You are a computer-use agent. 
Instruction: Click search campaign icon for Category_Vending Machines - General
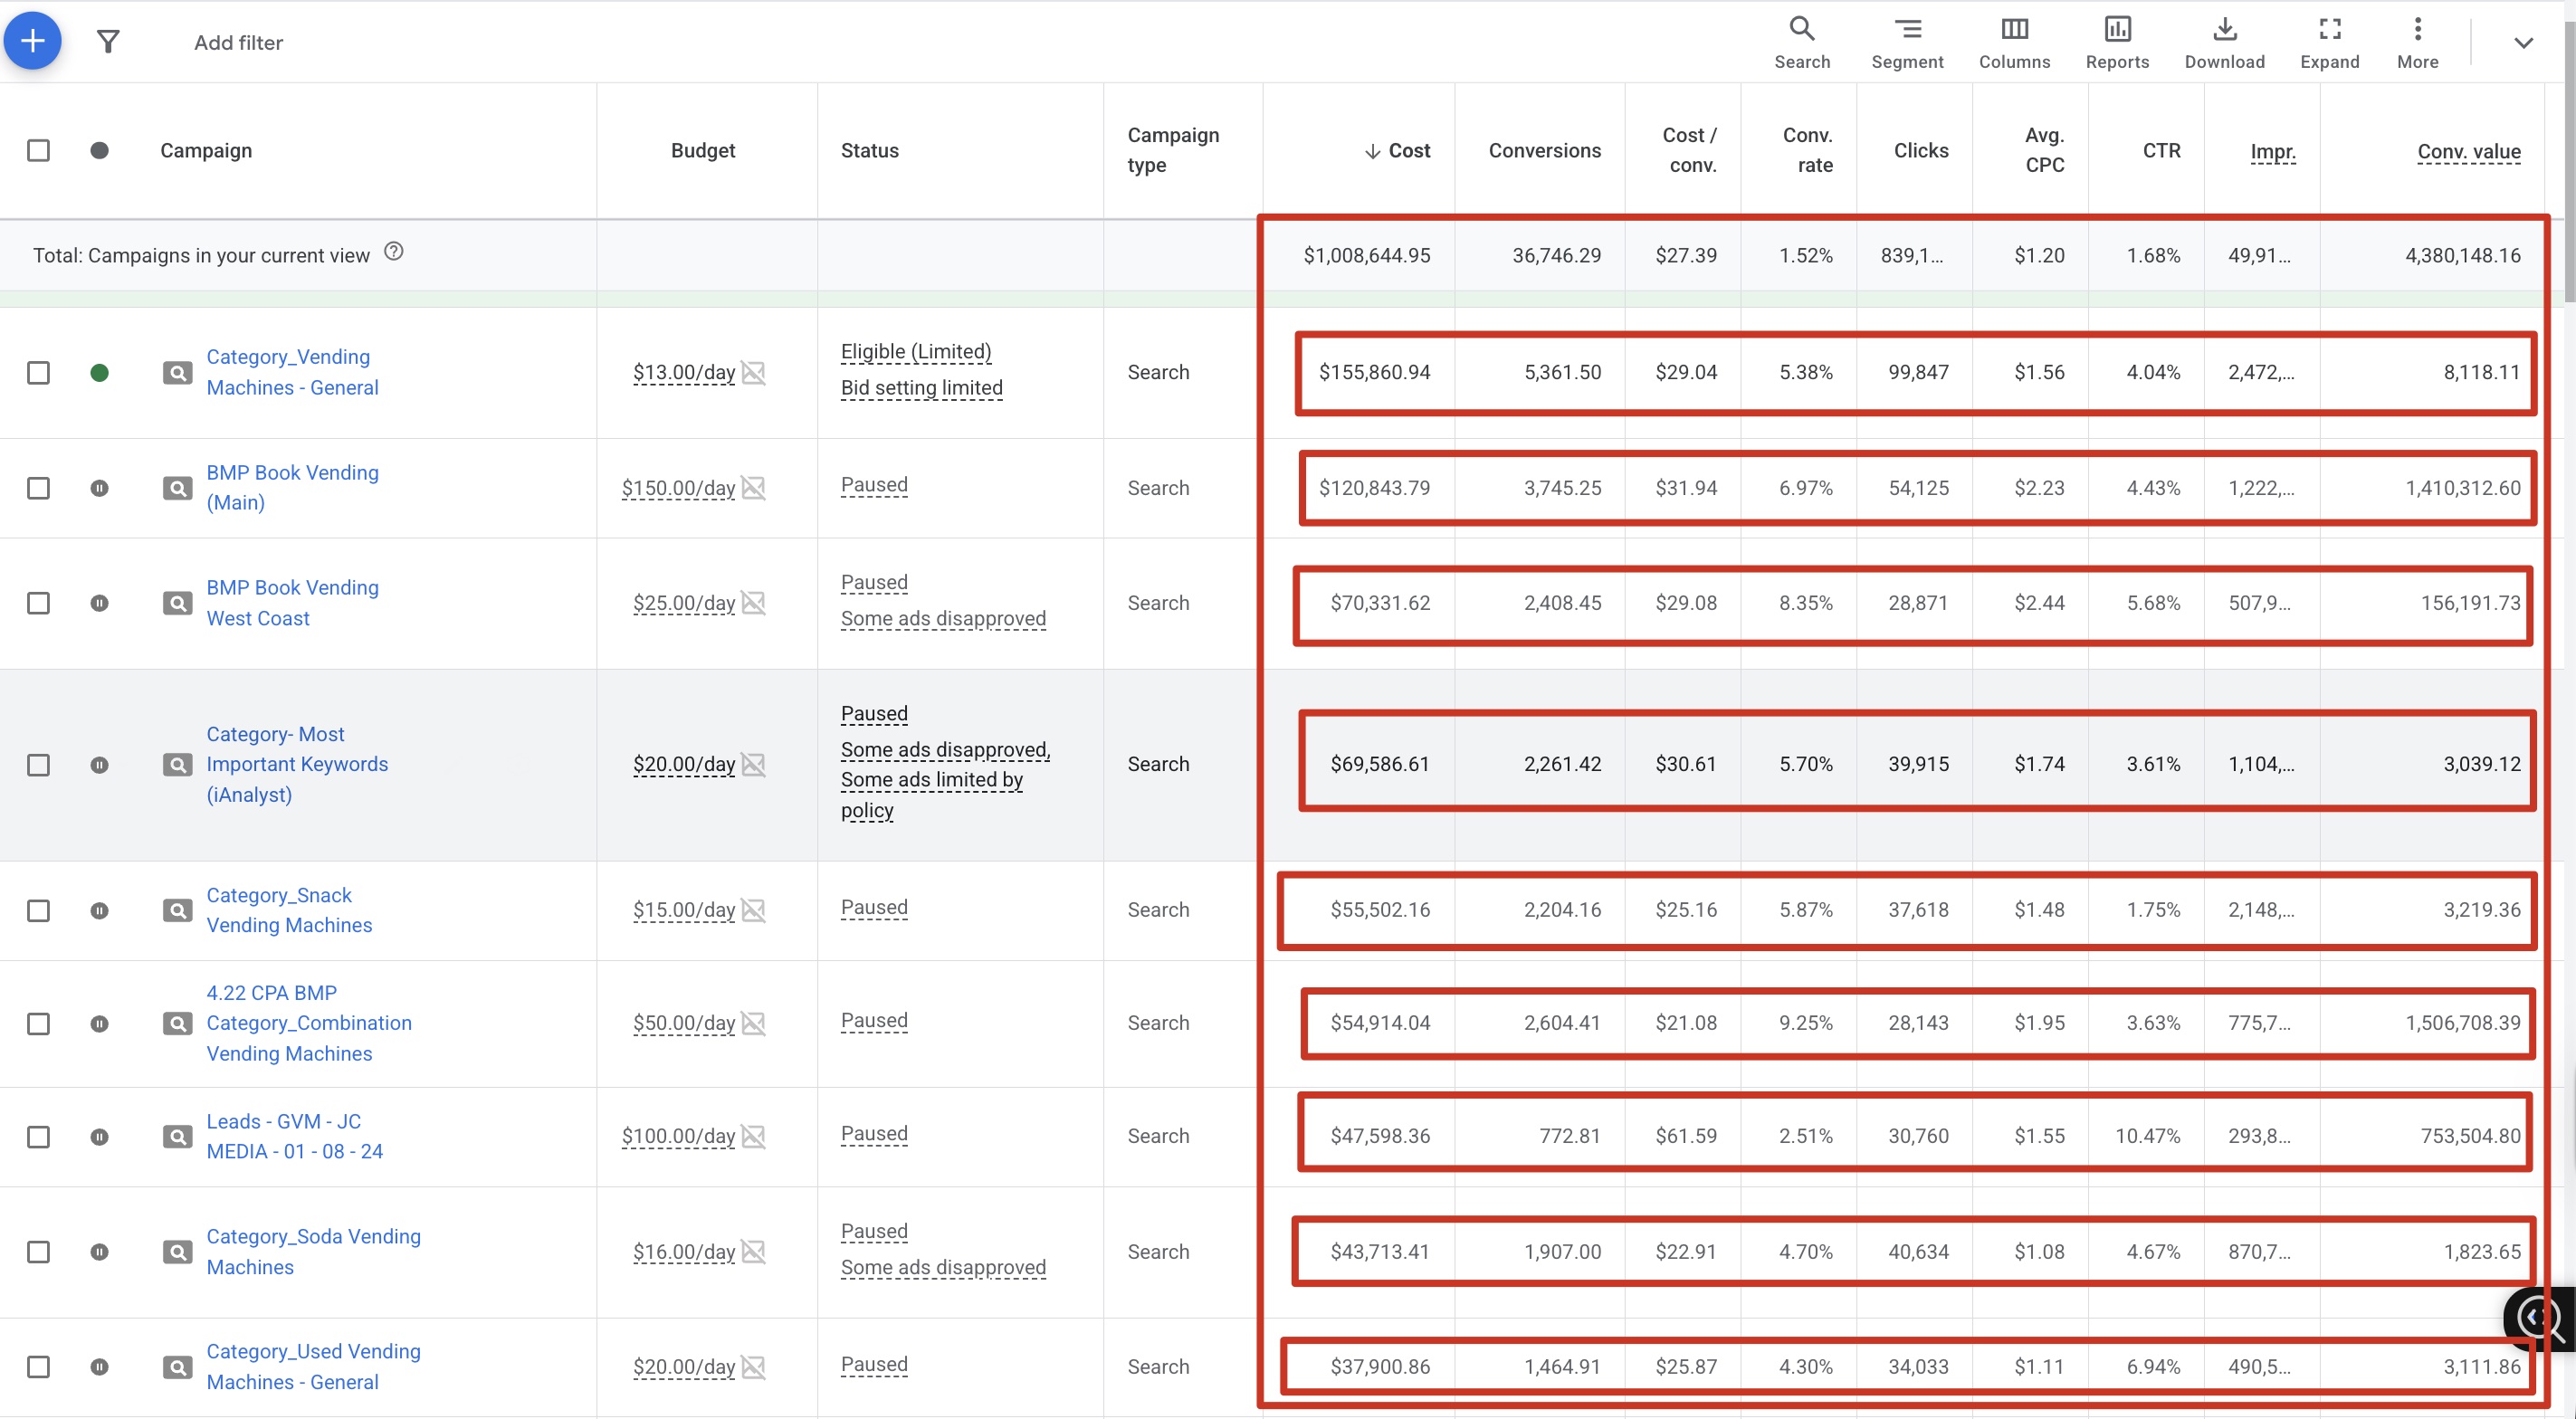point(177,373)
